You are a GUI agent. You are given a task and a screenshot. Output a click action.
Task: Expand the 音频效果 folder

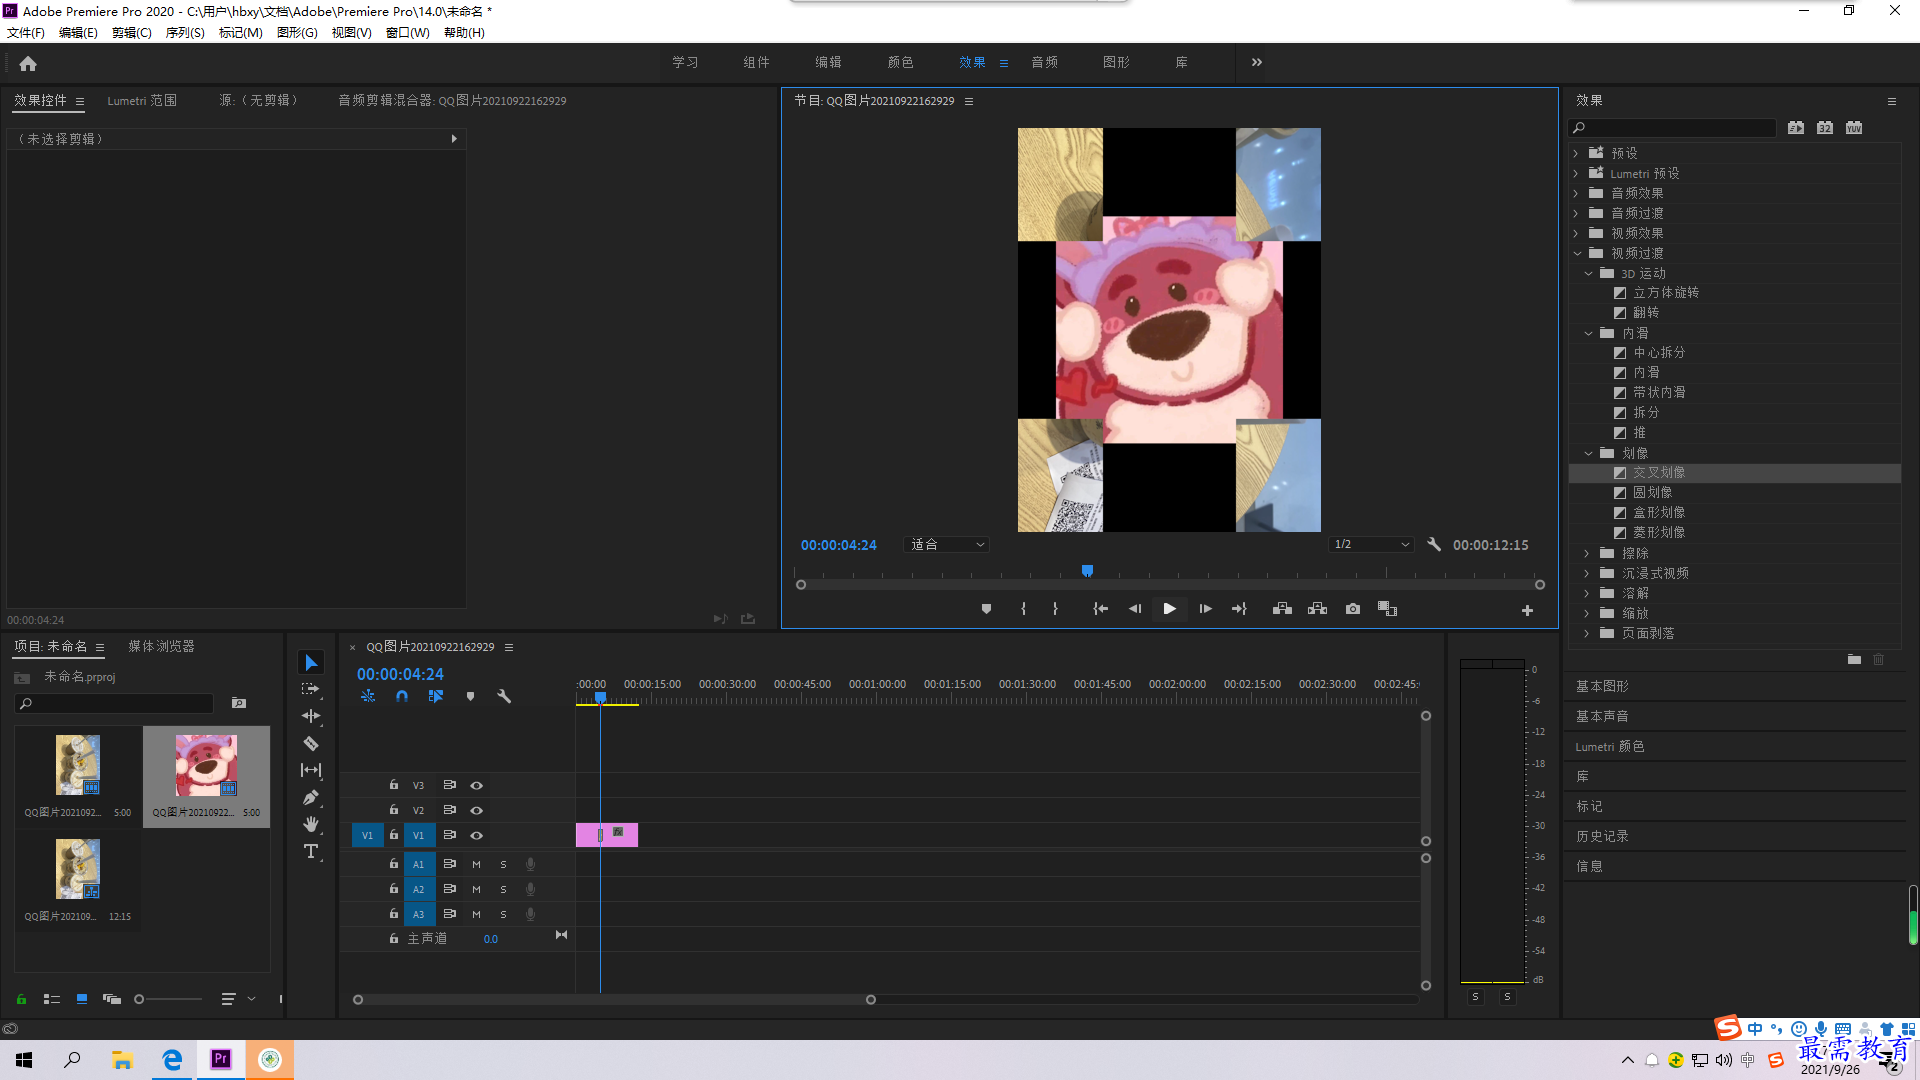(1576, 193)
